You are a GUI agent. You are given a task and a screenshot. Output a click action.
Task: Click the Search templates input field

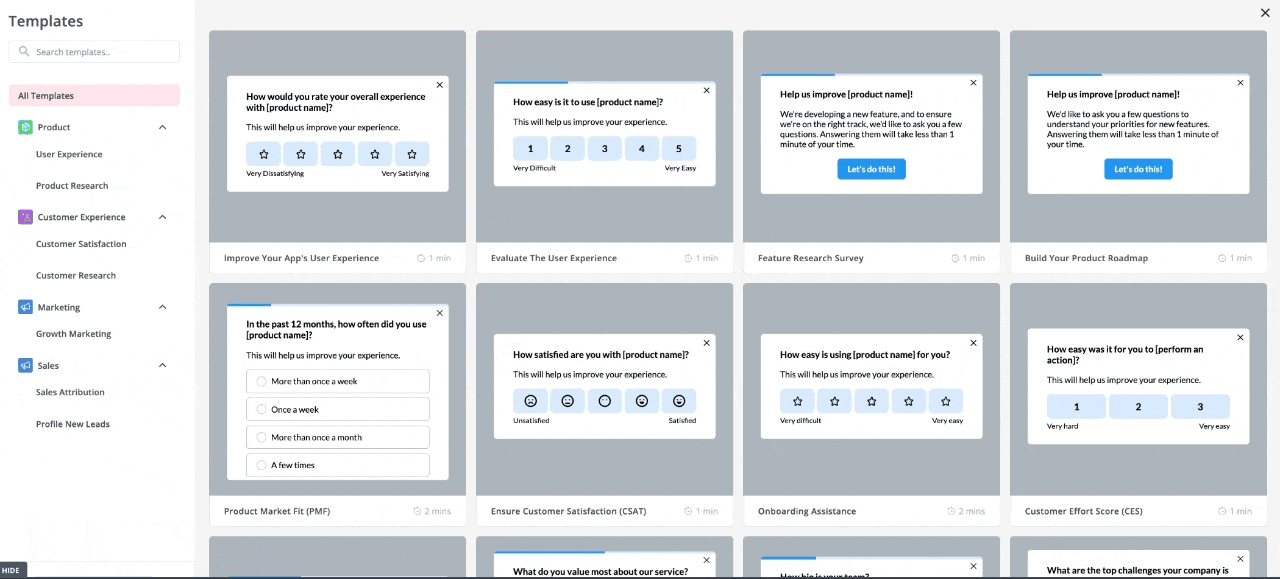(94, 51)
